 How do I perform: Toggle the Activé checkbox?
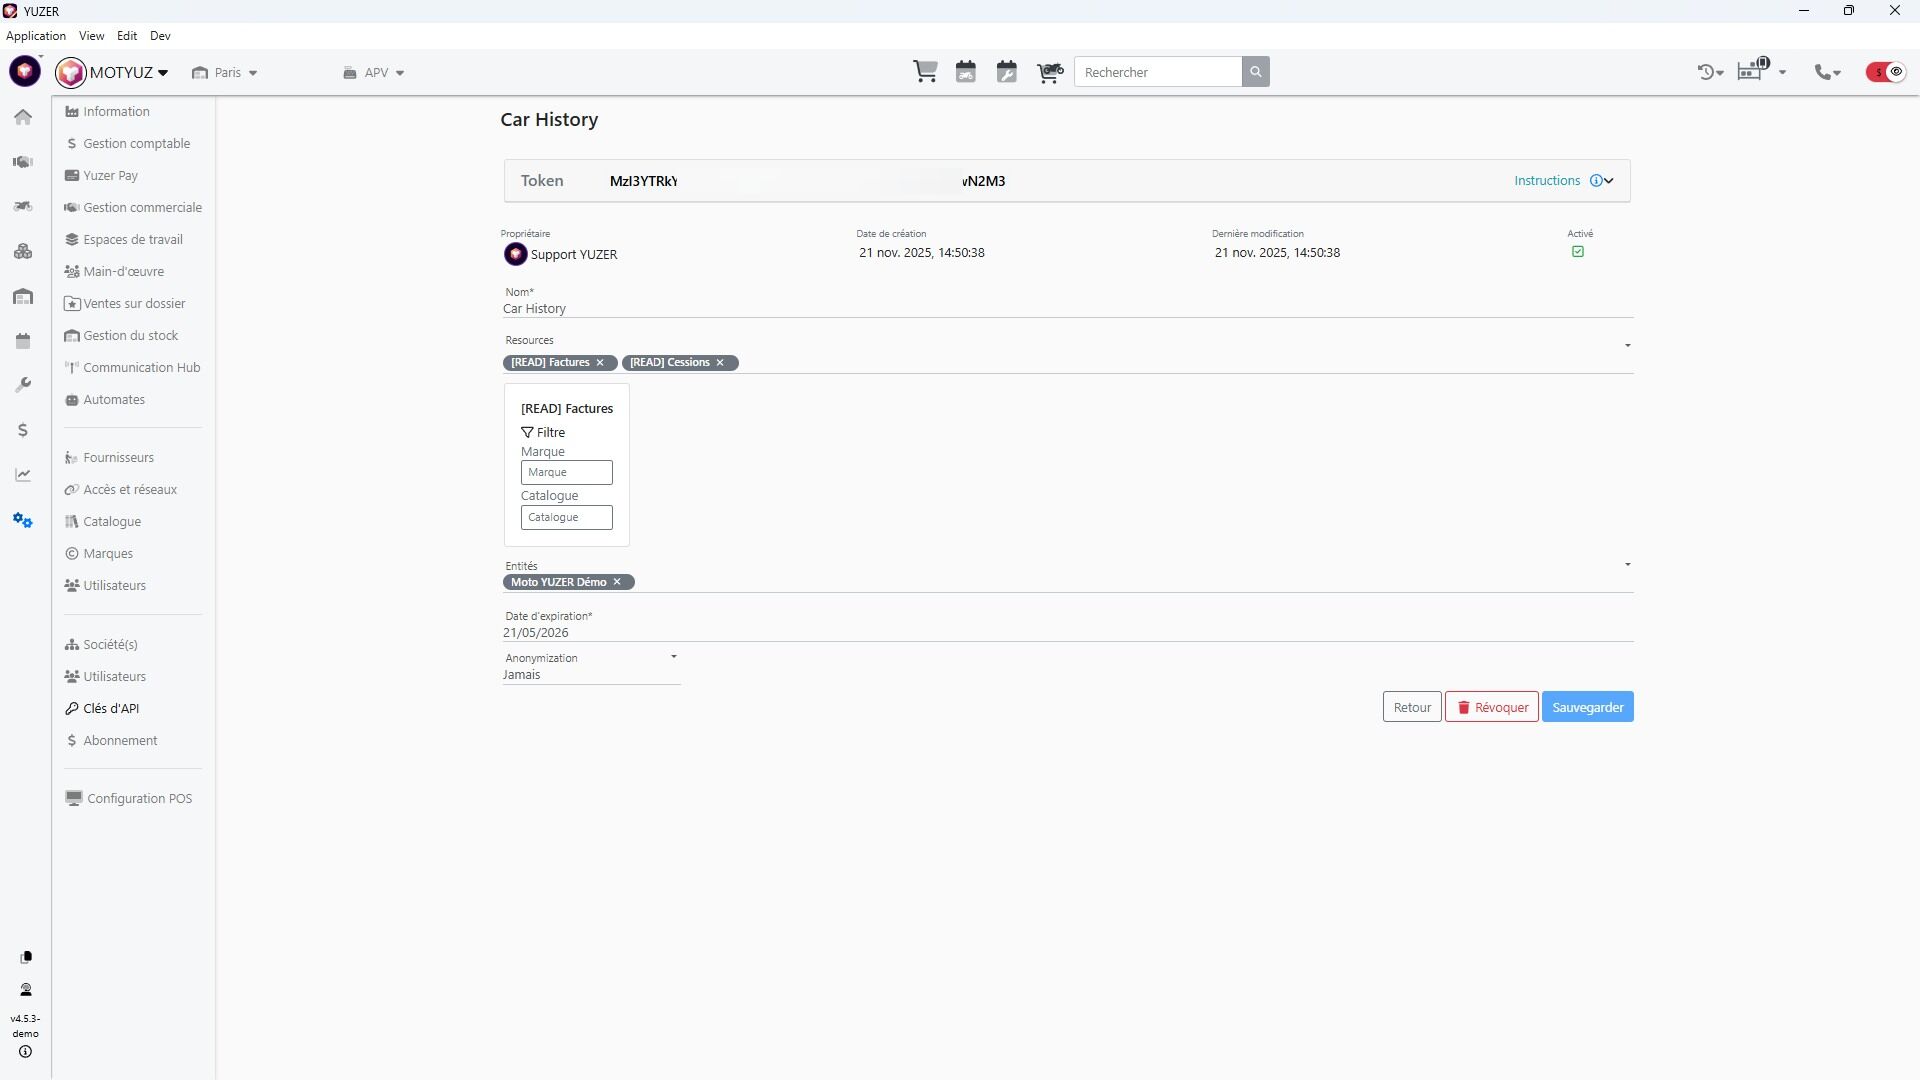coord(1578,252)
